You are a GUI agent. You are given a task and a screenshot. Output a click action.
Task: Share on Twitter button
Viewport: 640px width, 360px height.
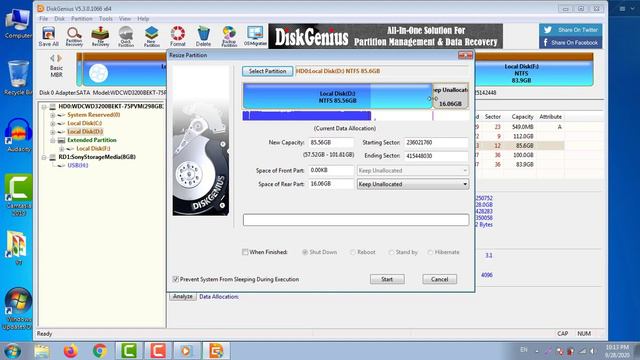571,30
